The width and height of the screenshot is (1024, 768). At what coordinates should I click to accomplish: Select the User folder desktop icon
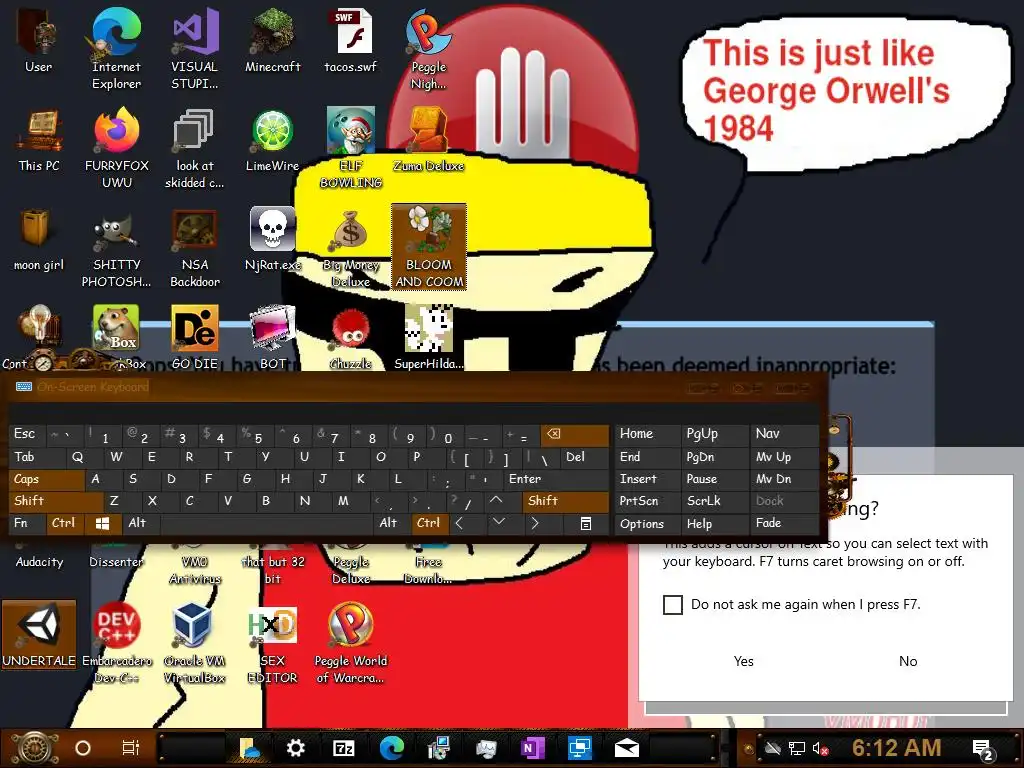pyautogui.click(x=39, y=40)
